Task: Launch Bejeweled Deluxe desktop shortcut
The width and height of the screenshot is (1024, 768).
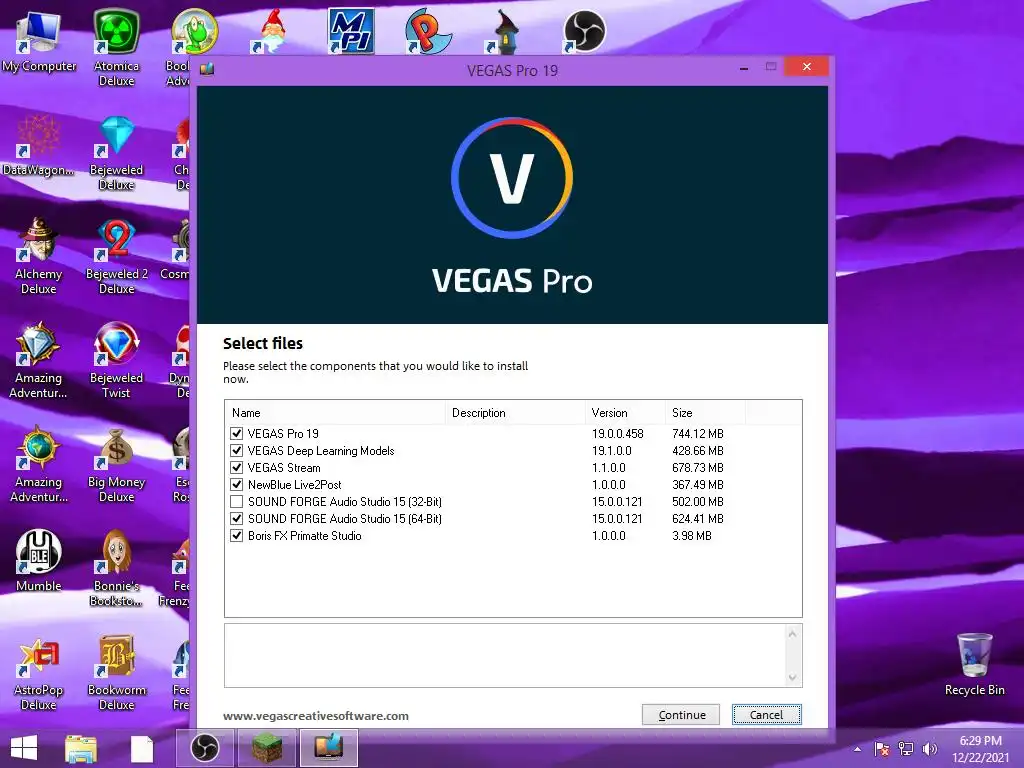Action: 116,152
